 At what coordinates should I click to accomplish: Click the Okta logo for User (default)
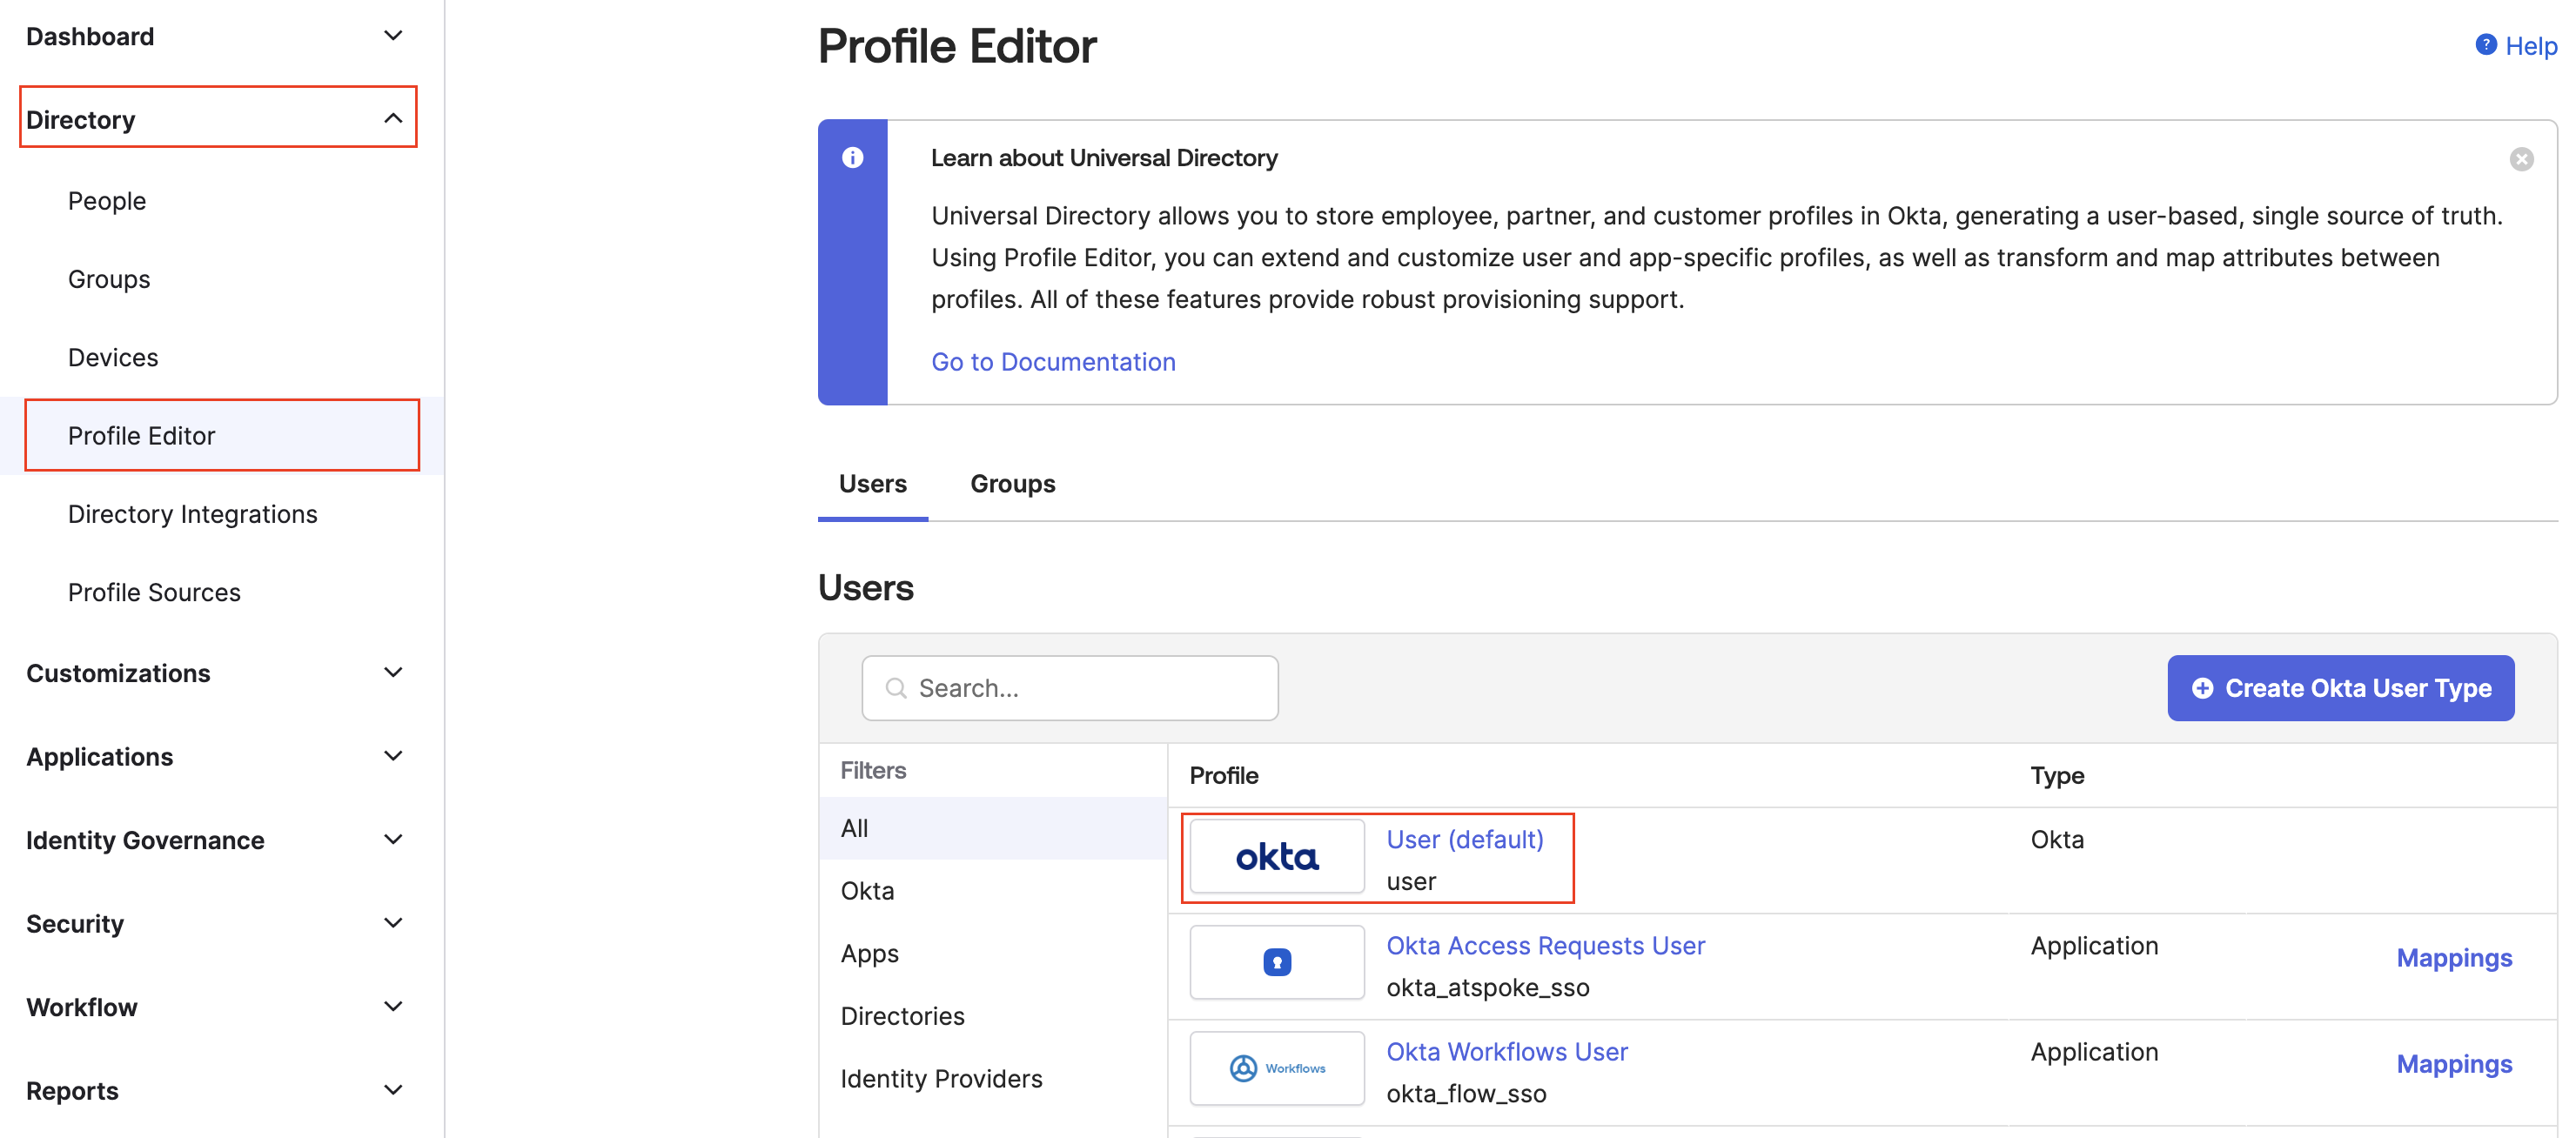tap(1277, 857)
